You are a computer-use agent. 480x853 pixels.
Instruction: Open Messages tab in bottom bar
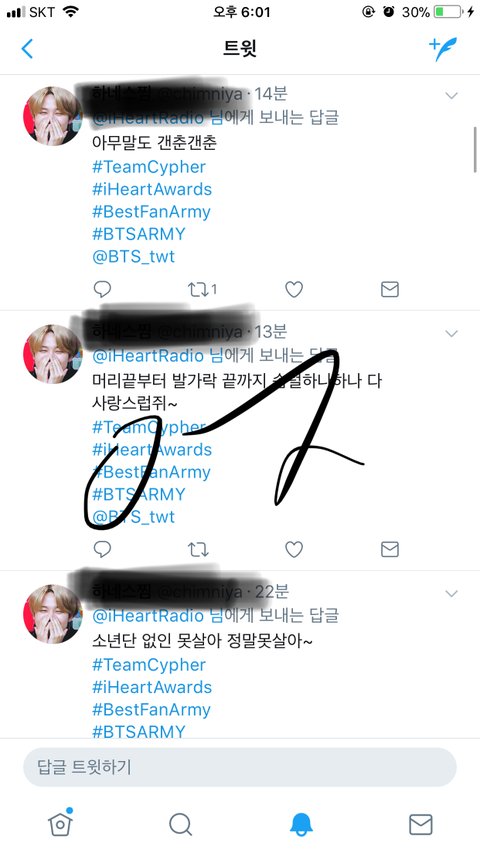[x=421, y=824]
